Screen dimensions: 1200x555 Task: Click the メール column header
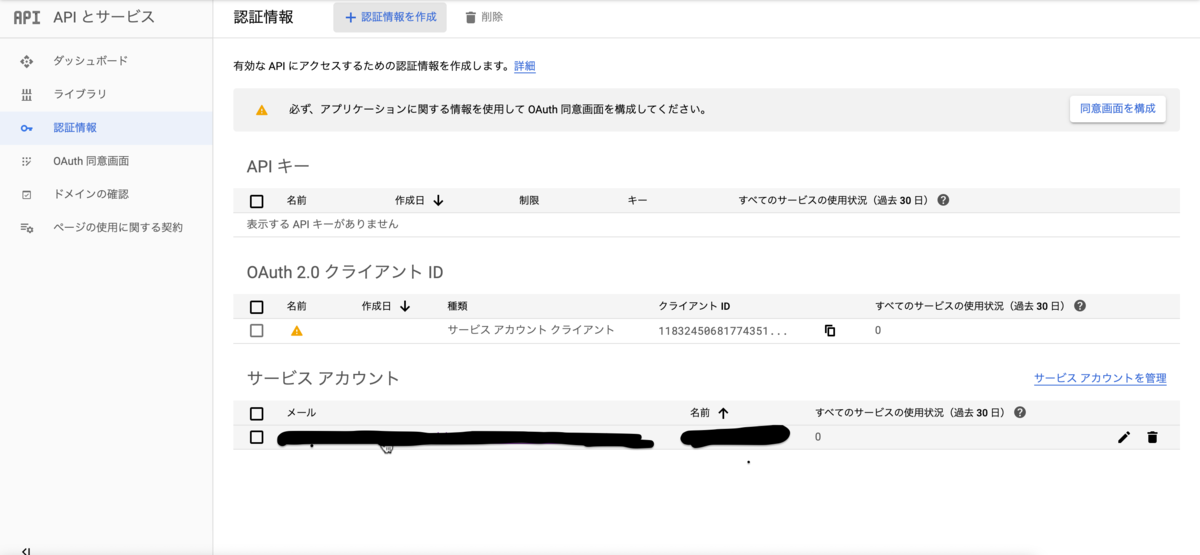point(301,412)
